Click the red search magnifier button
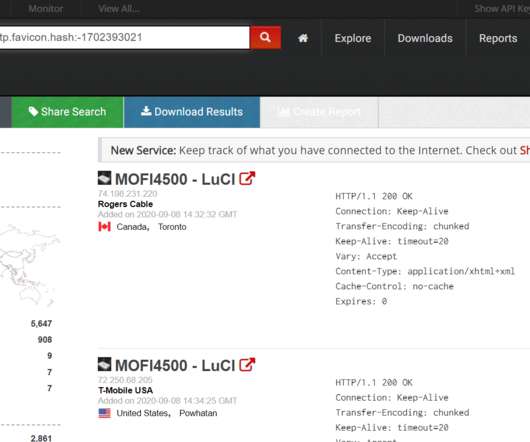The image size is (530, 442). tap(265, 38)
